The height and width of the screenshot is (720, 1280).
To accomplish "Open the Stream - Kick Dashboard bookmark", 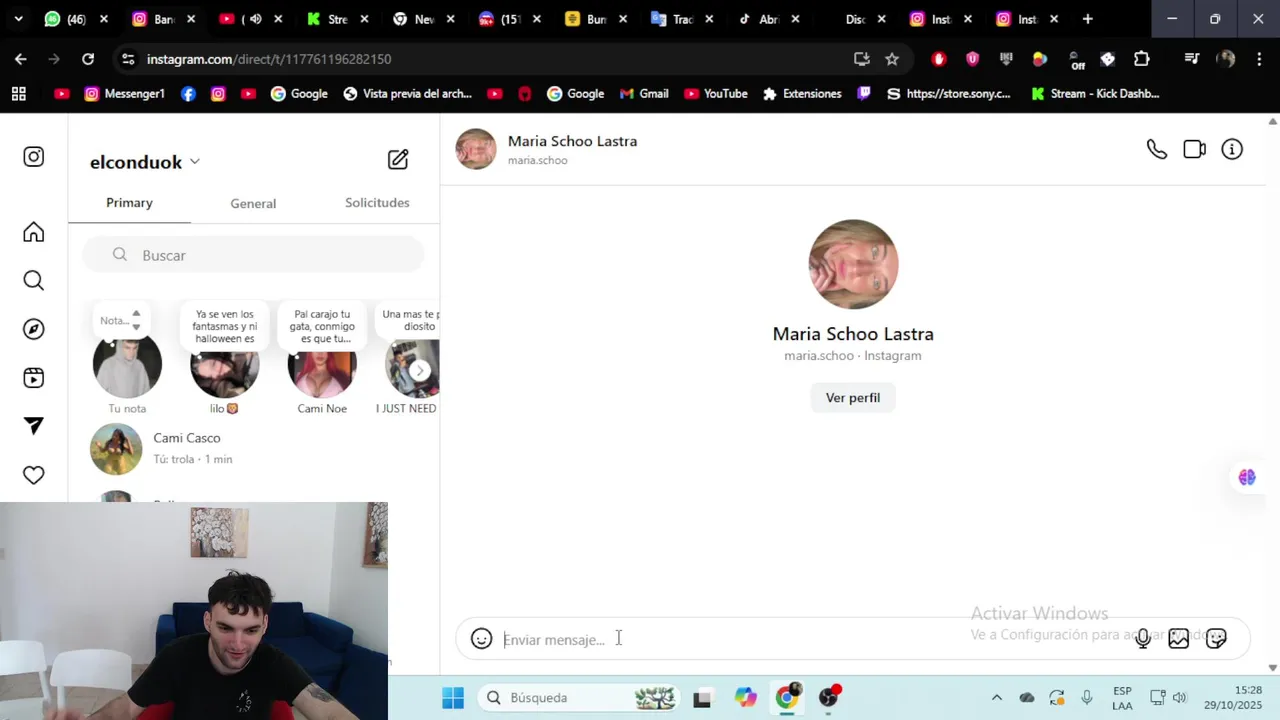I will click(x=1095, y=94).
